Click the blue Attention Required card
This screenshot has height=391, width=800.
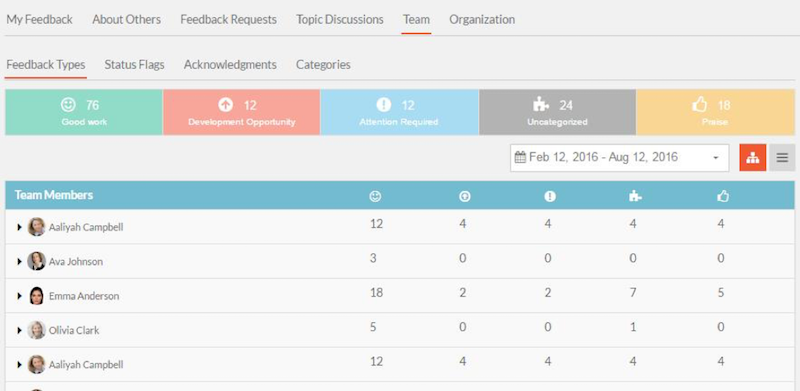click(x=399, y=112)
